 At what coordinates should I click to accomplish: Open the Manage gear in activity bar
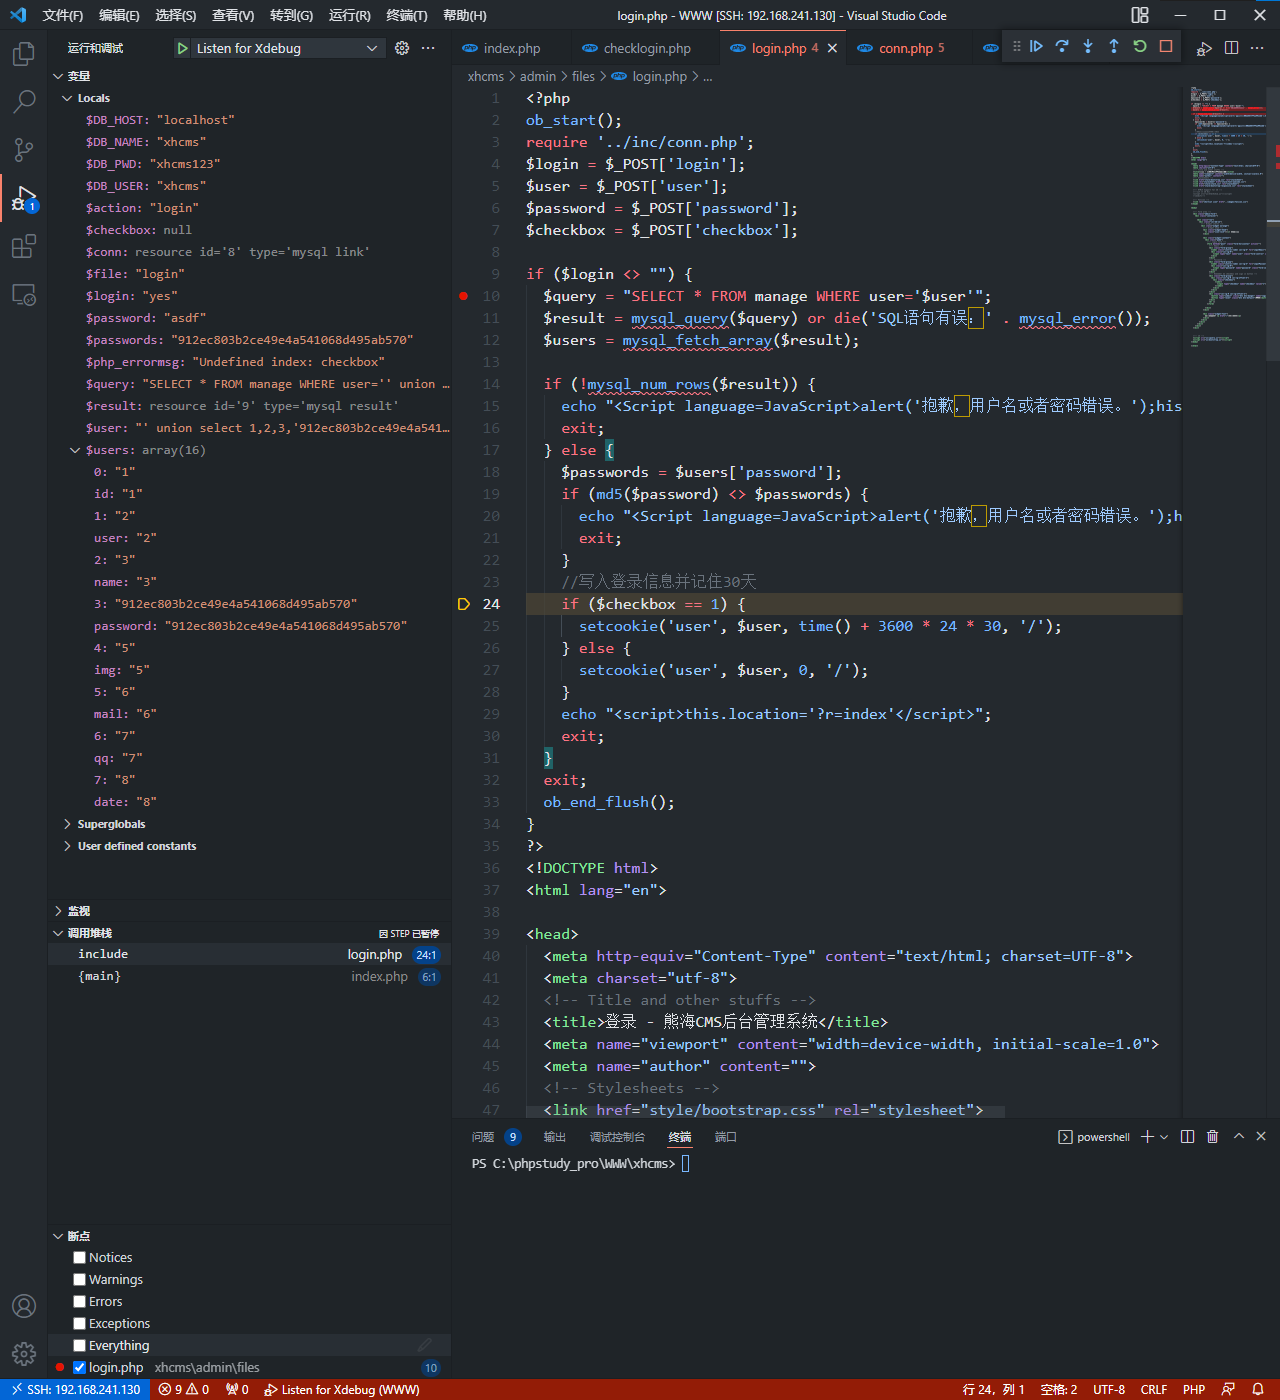24,1354
